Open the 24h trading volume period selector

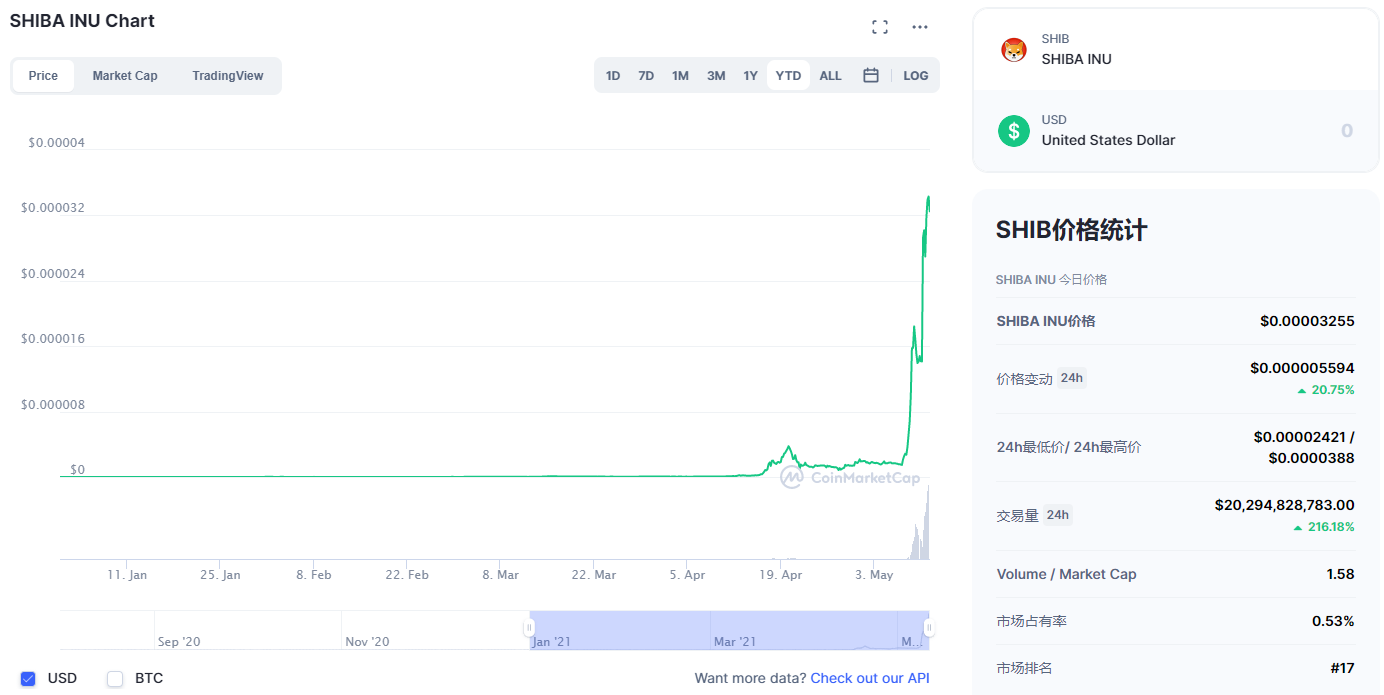coord(1057,515)
